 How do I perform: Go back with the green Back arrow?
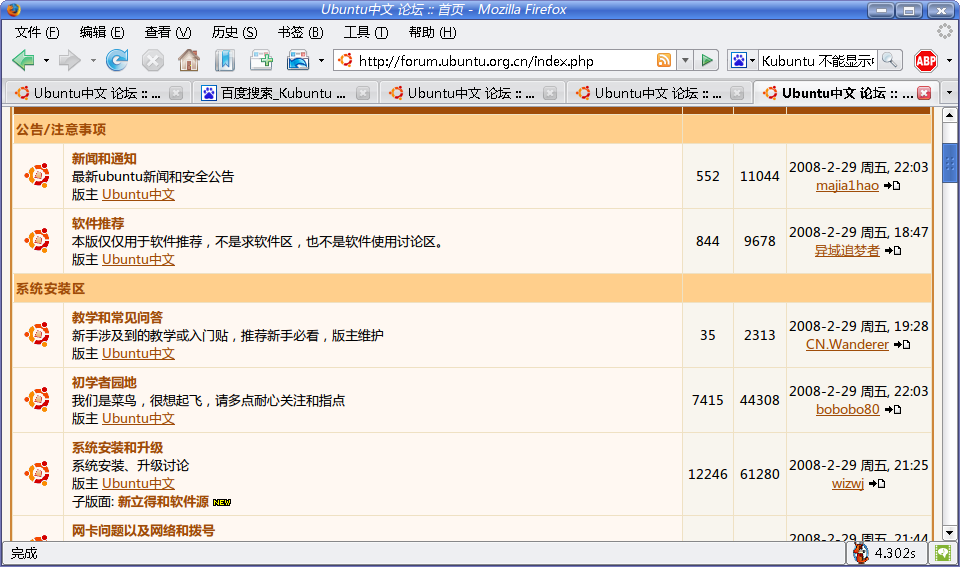pyautogui.click(x=23, y=60)
